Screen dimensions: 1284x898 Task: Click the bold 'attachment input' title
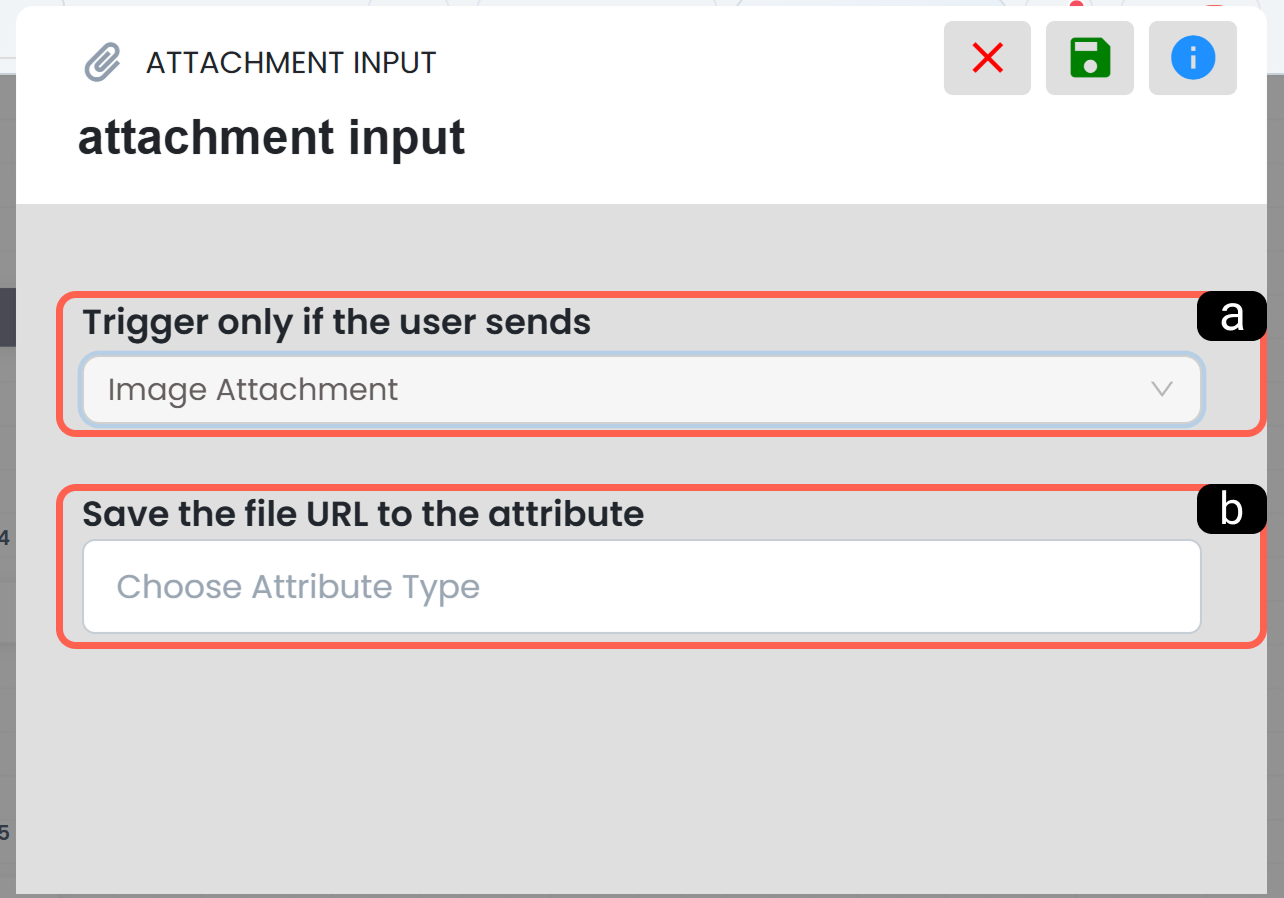[272, 137]
